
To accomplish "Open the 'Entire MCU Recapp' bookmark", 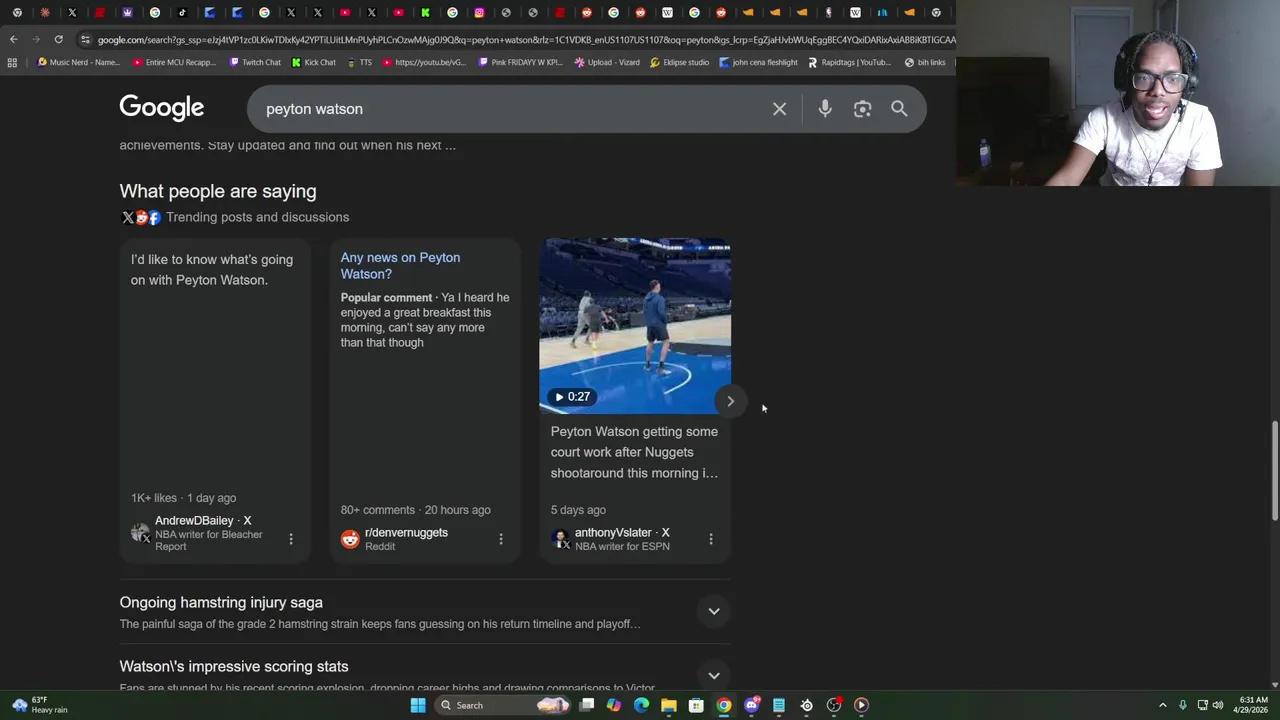I will coord(174,62).
